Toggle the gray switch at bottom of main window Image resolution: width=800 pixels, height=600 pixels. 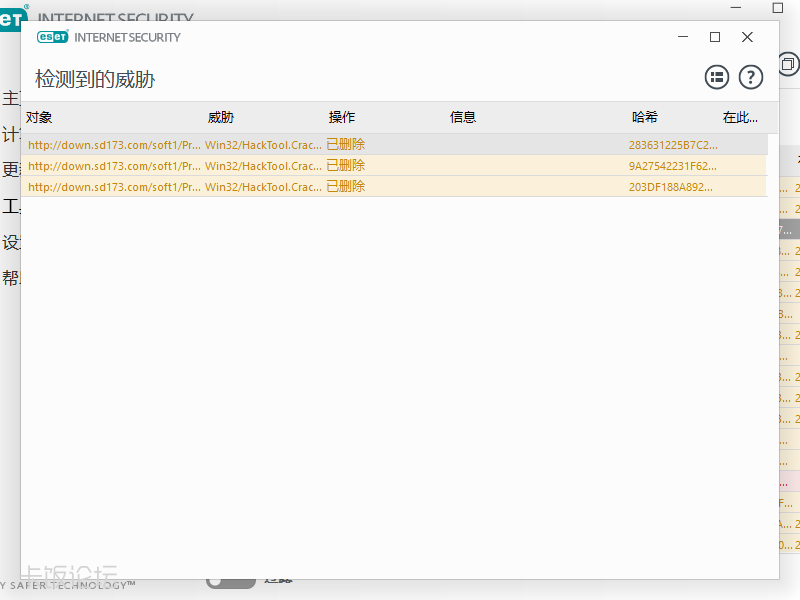(230, 581)
